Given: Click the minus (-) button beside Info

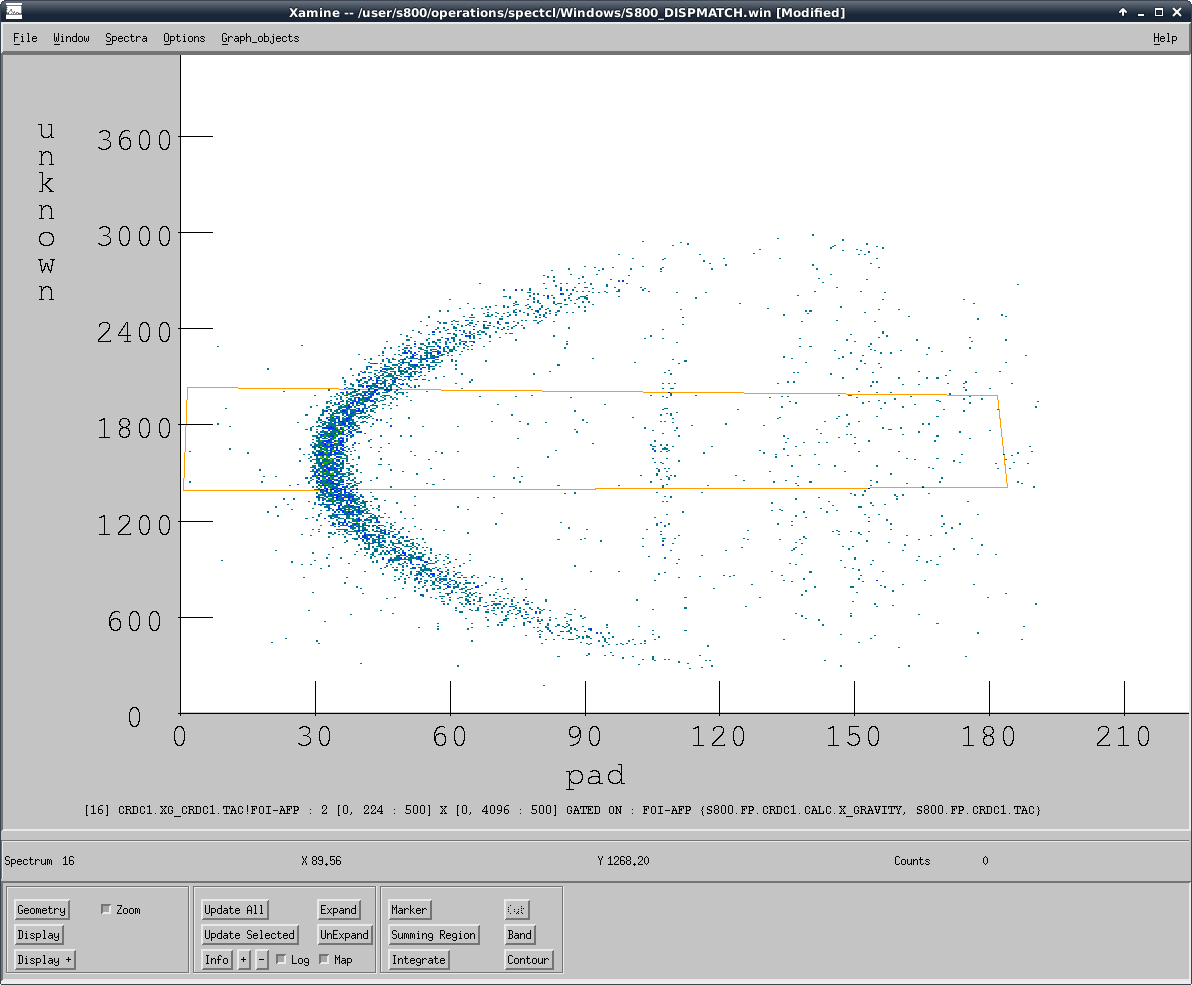Looking at the screenshot, I should pos(262,960).
